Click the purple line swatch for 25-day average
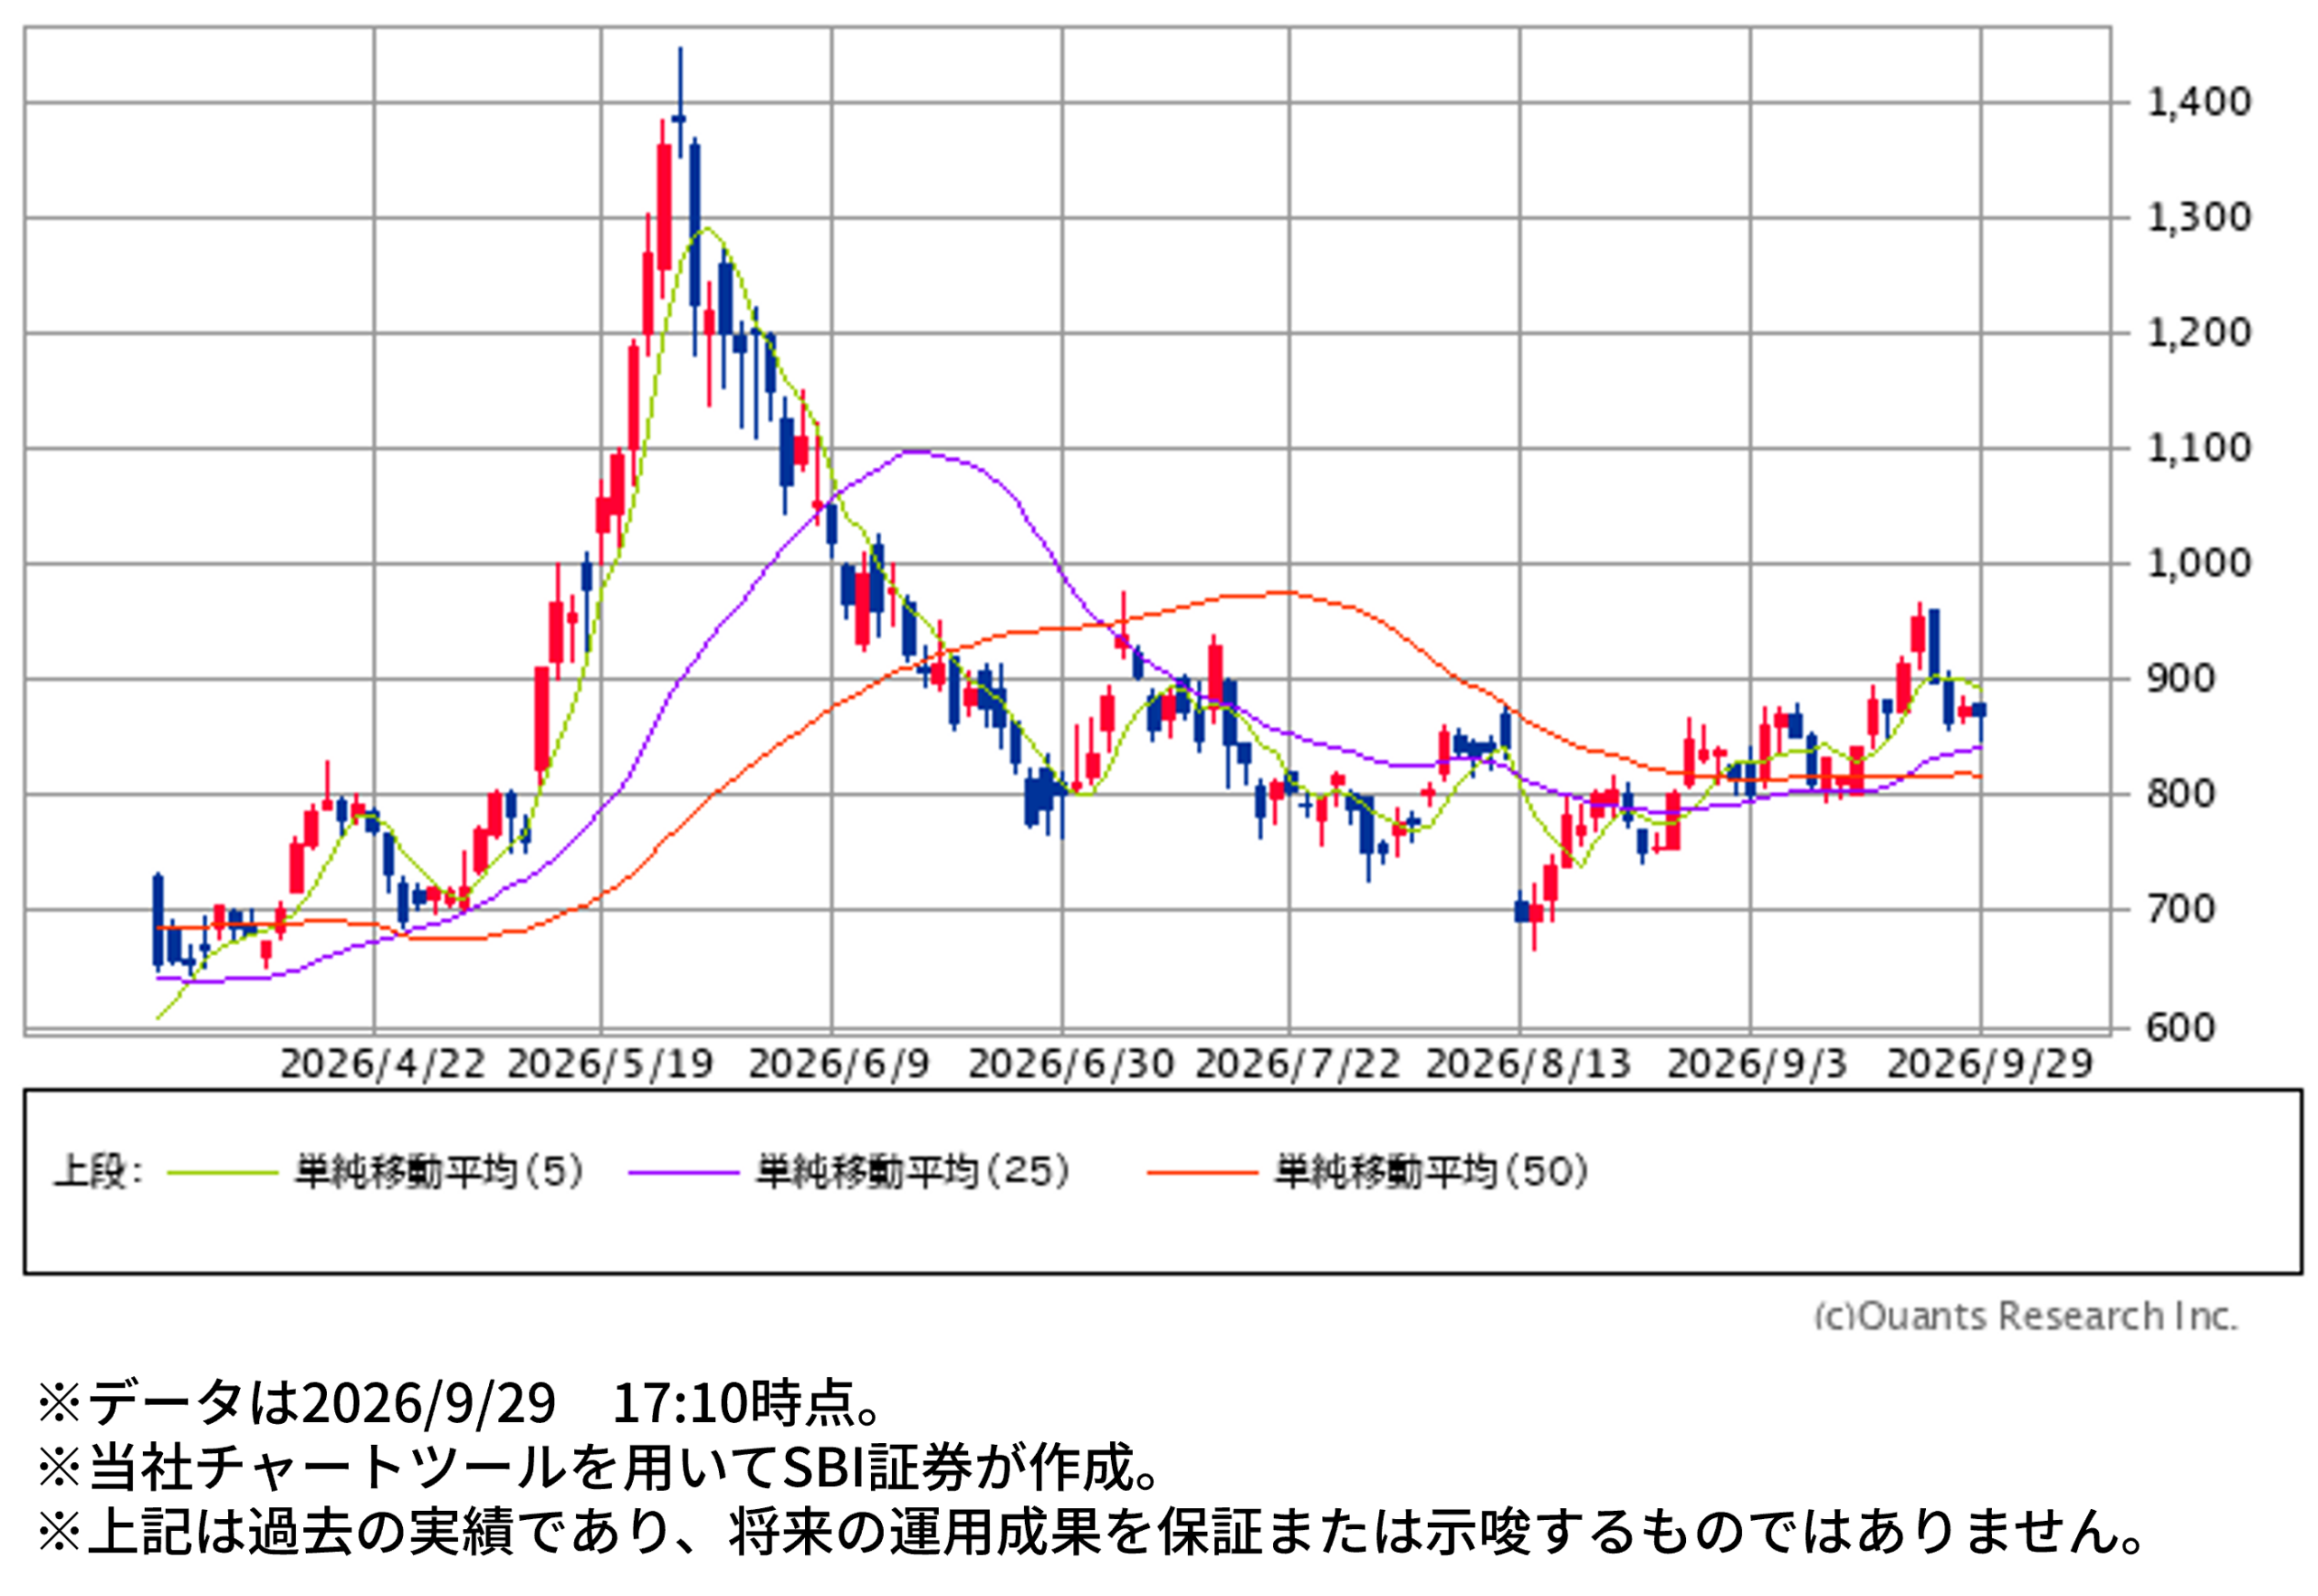 tap(684, 1173)
